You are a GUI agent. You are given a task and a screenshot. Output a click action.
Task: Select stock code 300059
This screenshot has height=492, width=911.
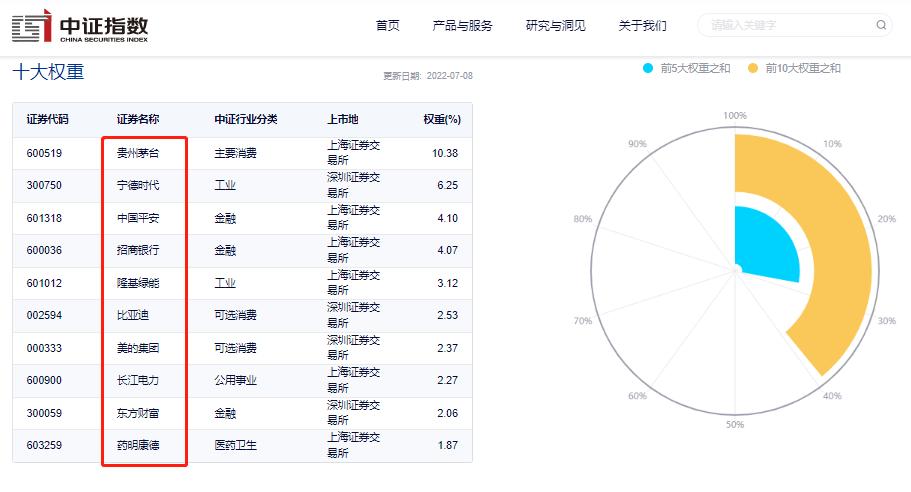[44, 414]
